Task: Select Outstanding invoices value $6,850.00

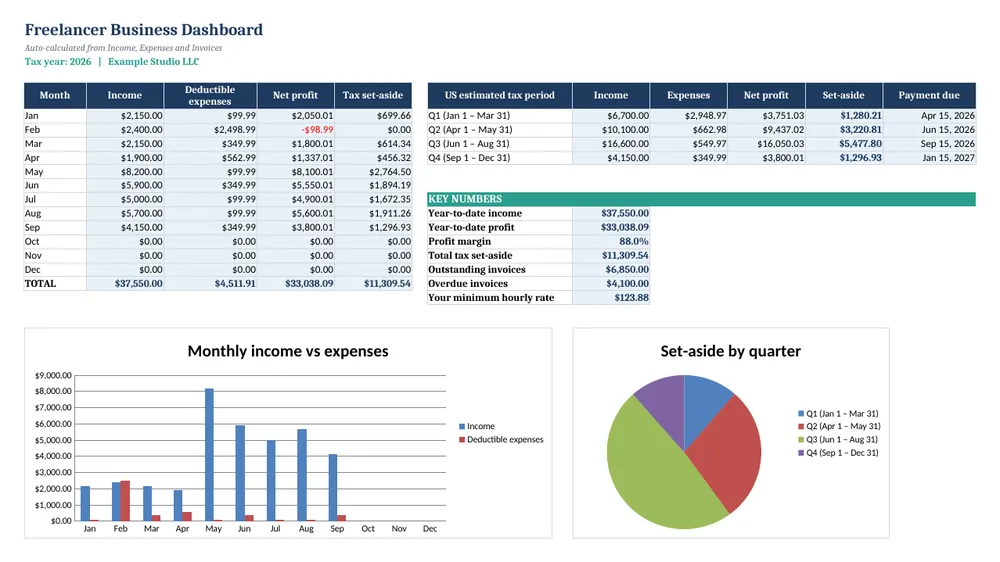Action: tap(611, 269)
